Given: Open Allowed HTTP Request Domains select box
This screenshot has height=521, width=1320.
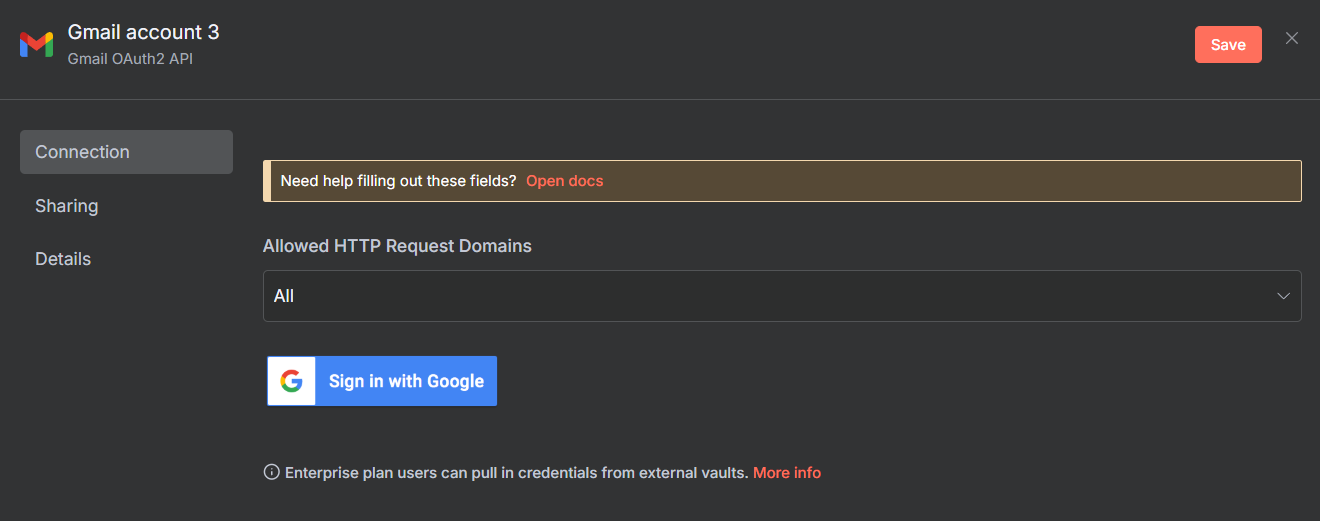Looking at the screenshot, I should 781,296.
